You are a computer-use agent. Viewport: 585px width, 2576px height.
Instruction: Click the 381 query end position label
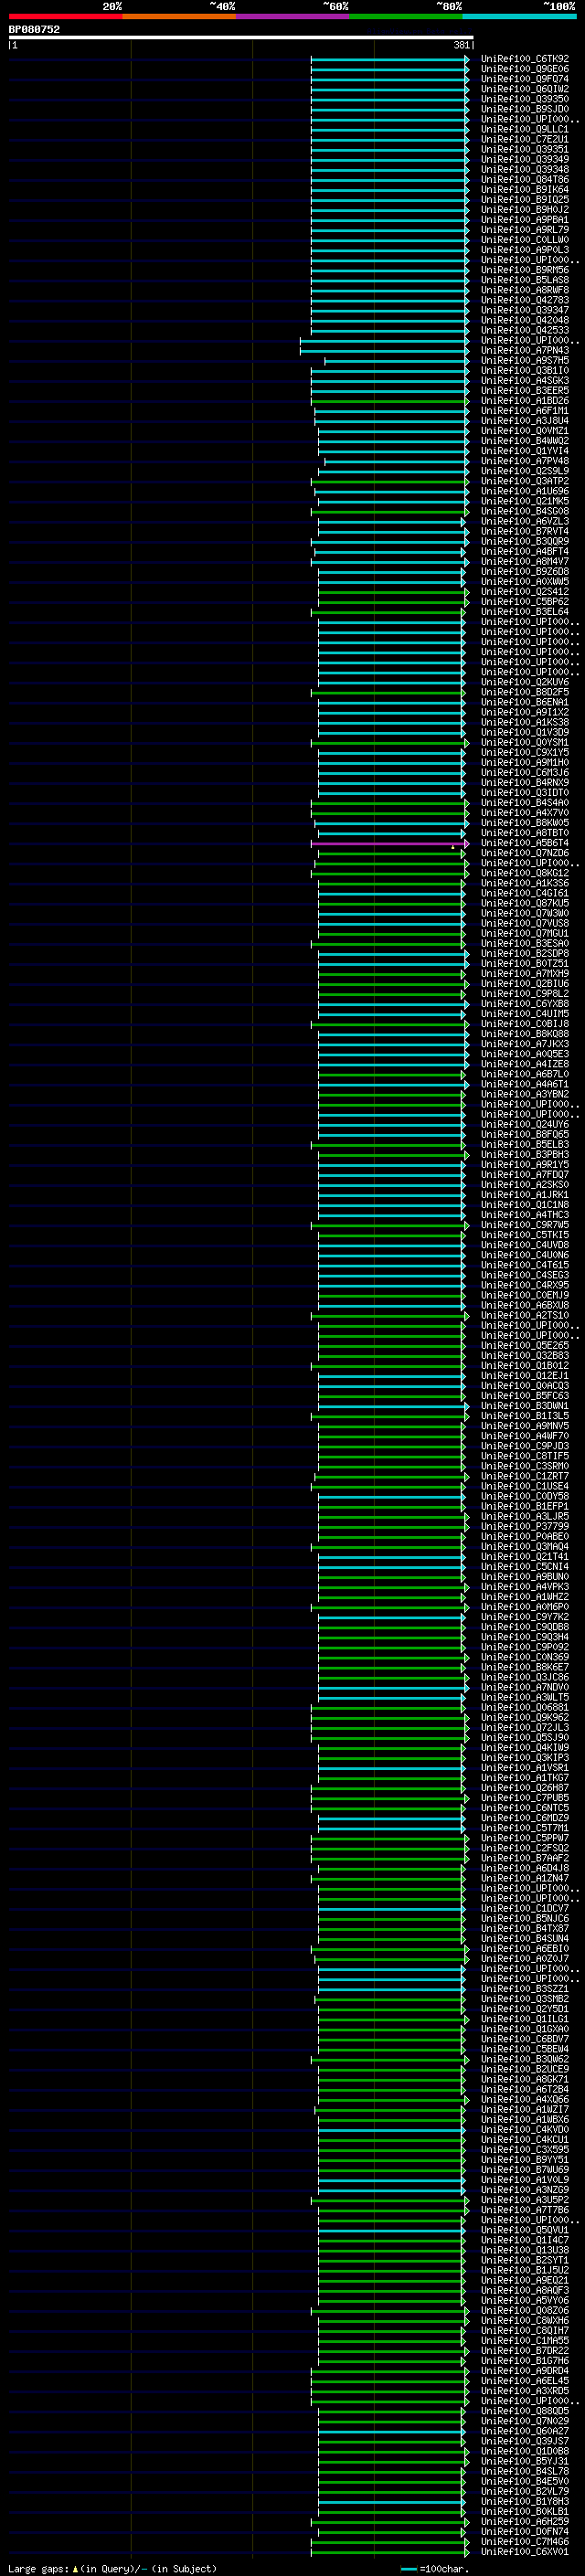461,45
